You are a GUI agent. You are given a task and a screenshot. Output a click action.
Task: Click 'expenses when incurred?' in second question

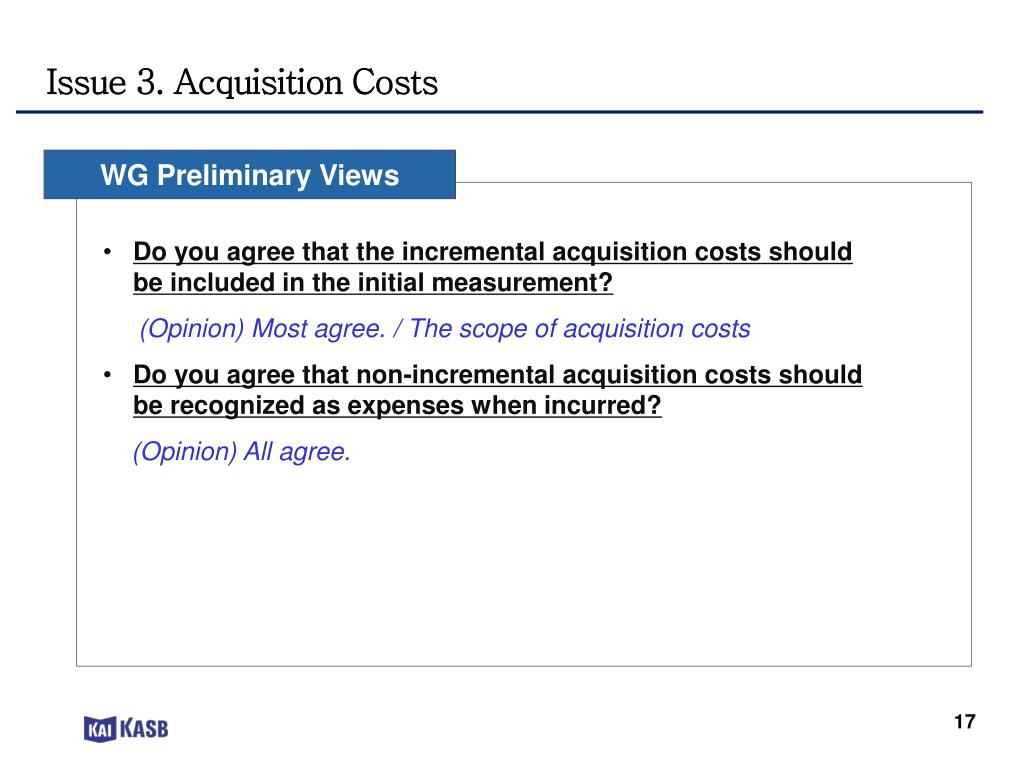pyautogui.click(x=504, y=406)
